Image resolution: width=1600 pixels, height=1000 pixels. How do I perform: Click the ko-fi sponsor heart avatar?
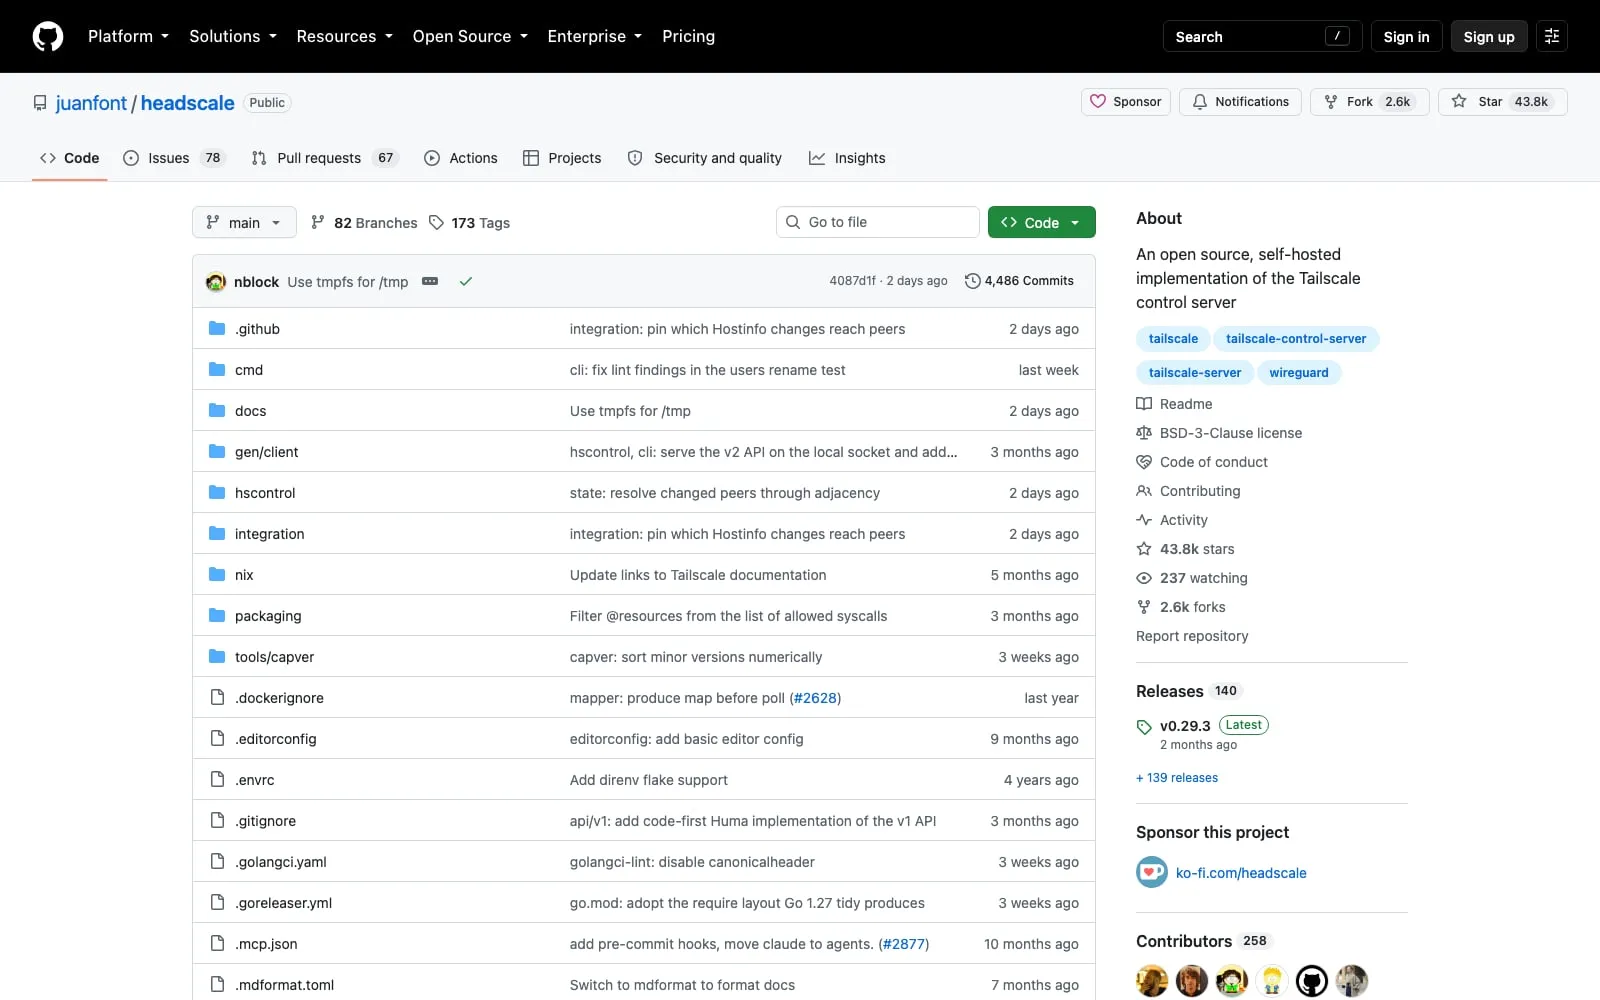pyautogui.click(x=1152, y=872)
